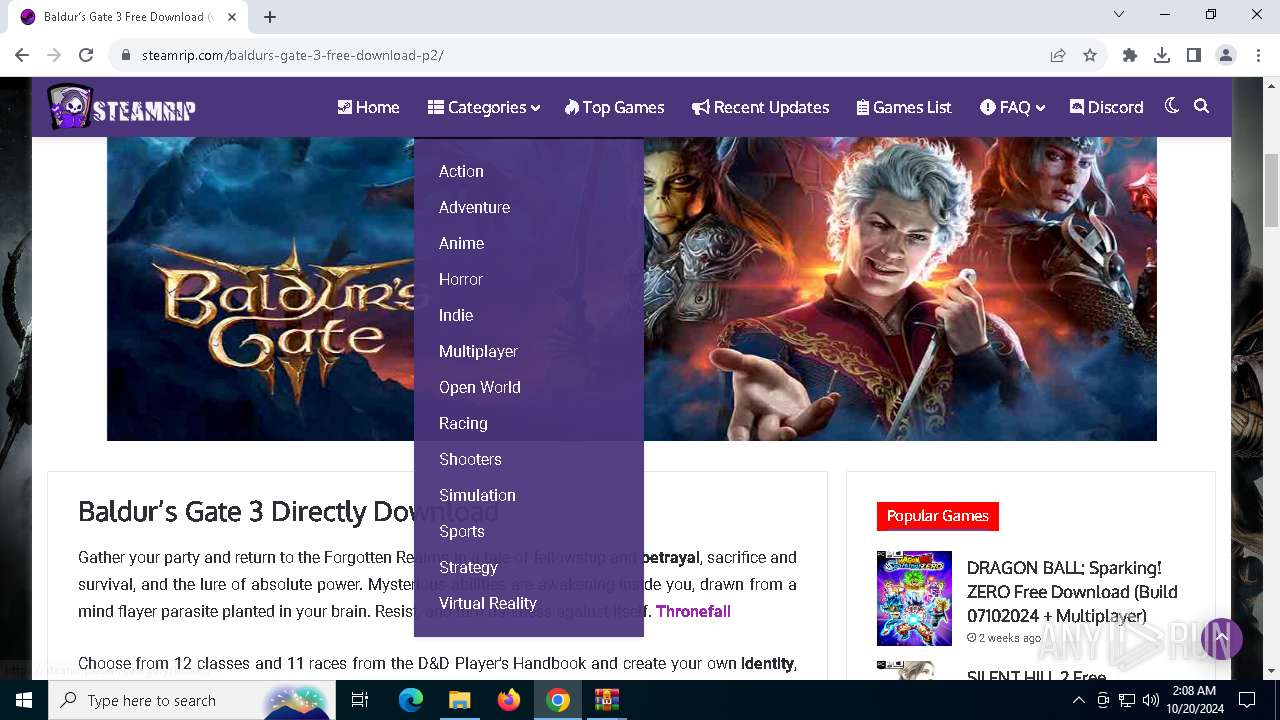Go back with the browser back arrow
Screen dimensions: 1280x720
point(22,55)
